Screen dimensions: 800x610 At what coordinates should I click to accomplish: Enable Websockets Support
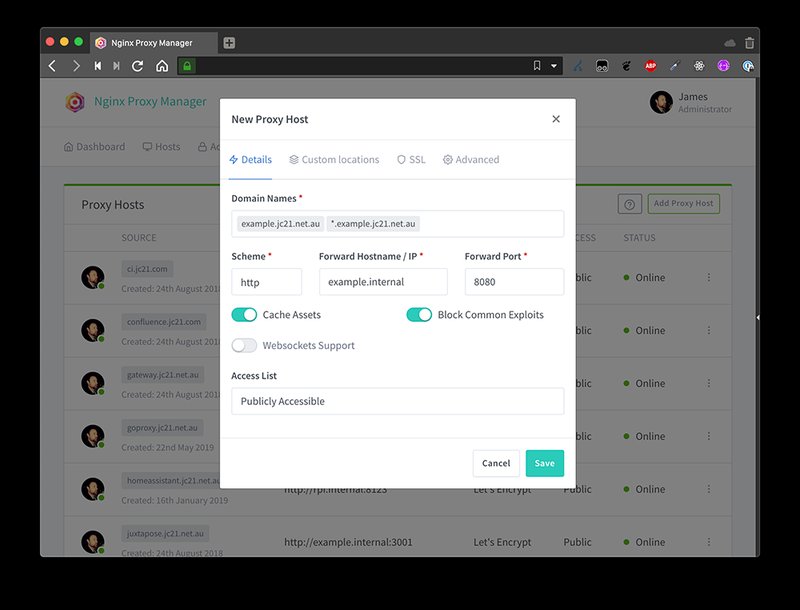245,346
